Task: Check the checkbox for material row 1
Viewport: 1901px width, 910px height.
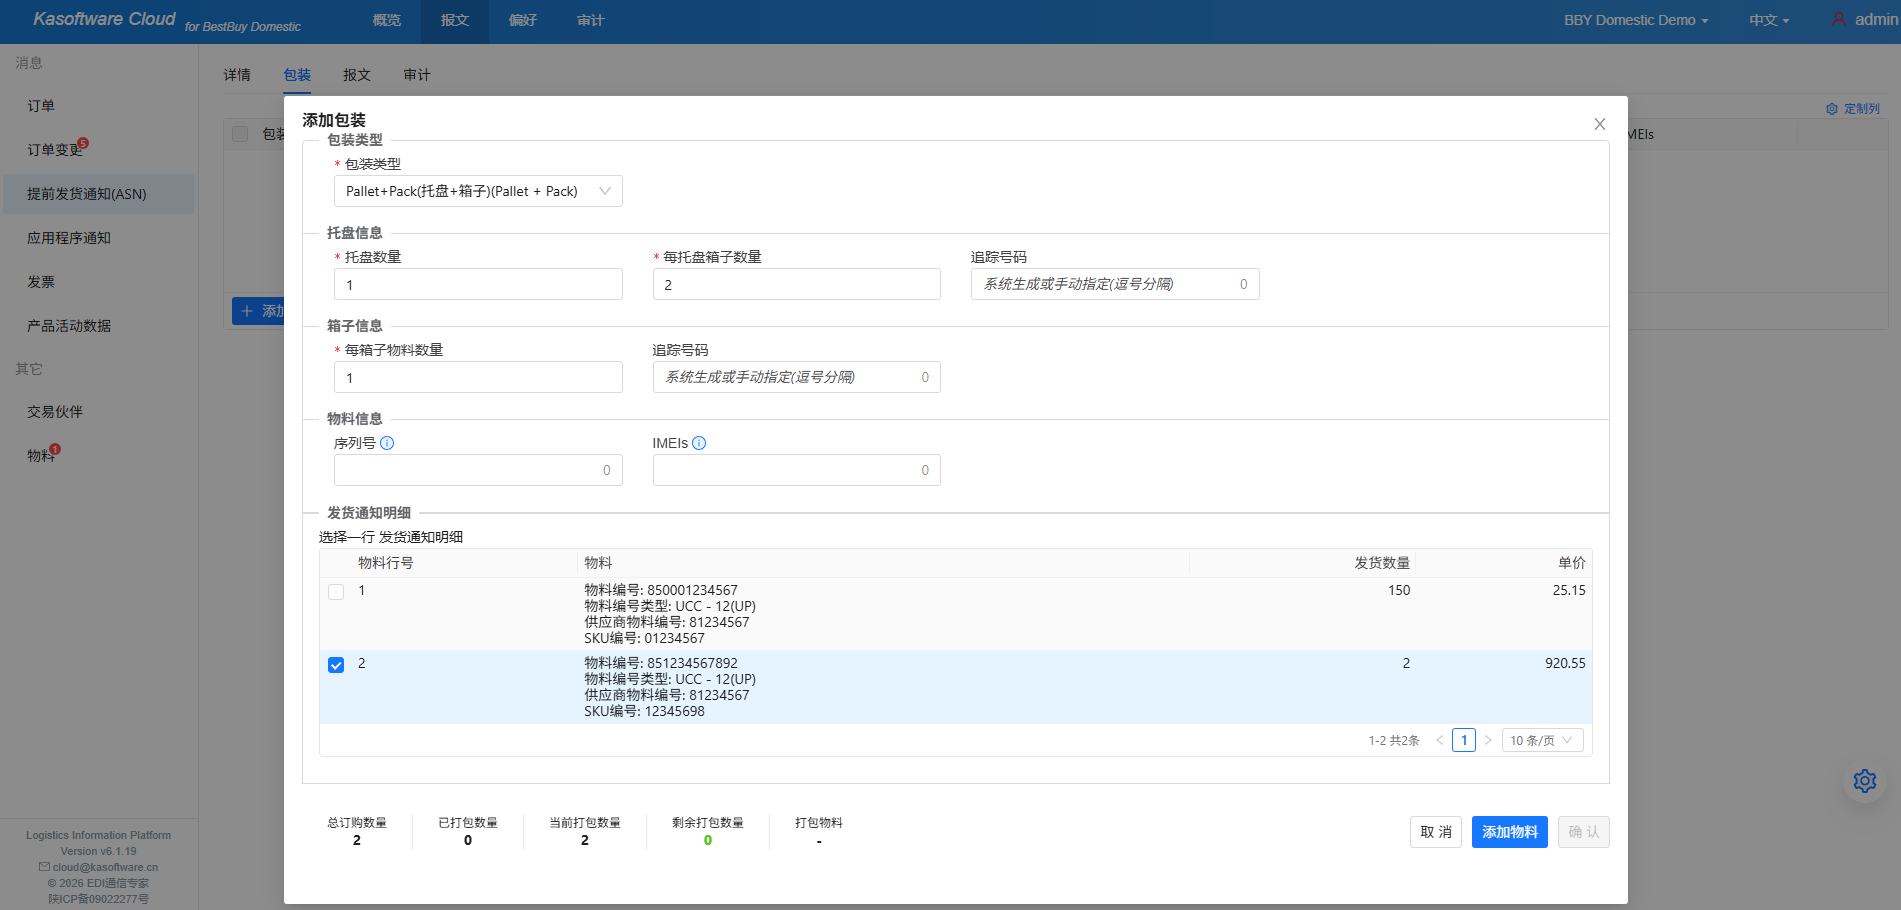Action: point(336,592)
